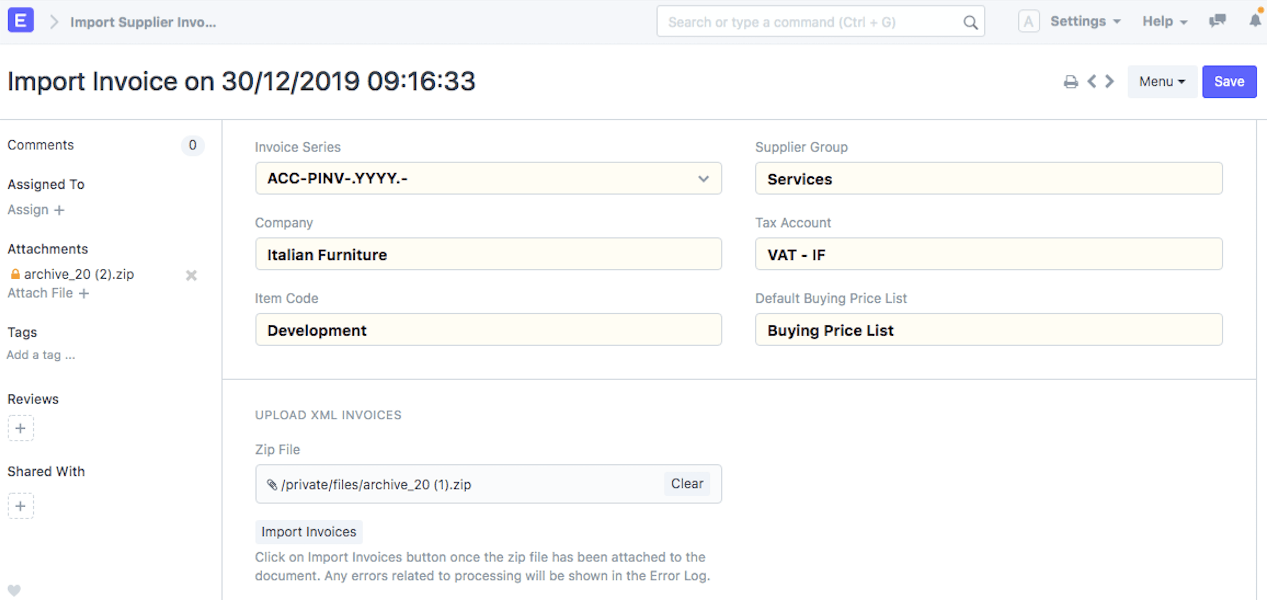Expand the Menu dropdown button
1267x600 pixels.
1161,82
